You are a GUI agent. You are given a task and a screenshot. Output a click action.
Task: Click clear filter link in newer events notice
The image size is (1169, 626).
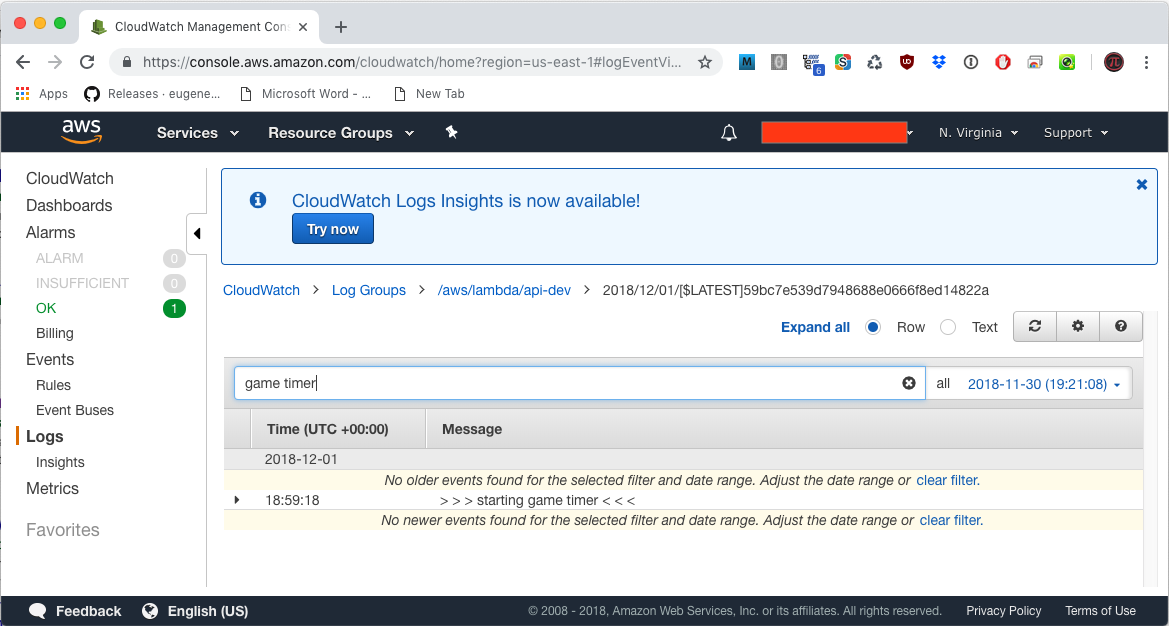(x=951, y=520)
